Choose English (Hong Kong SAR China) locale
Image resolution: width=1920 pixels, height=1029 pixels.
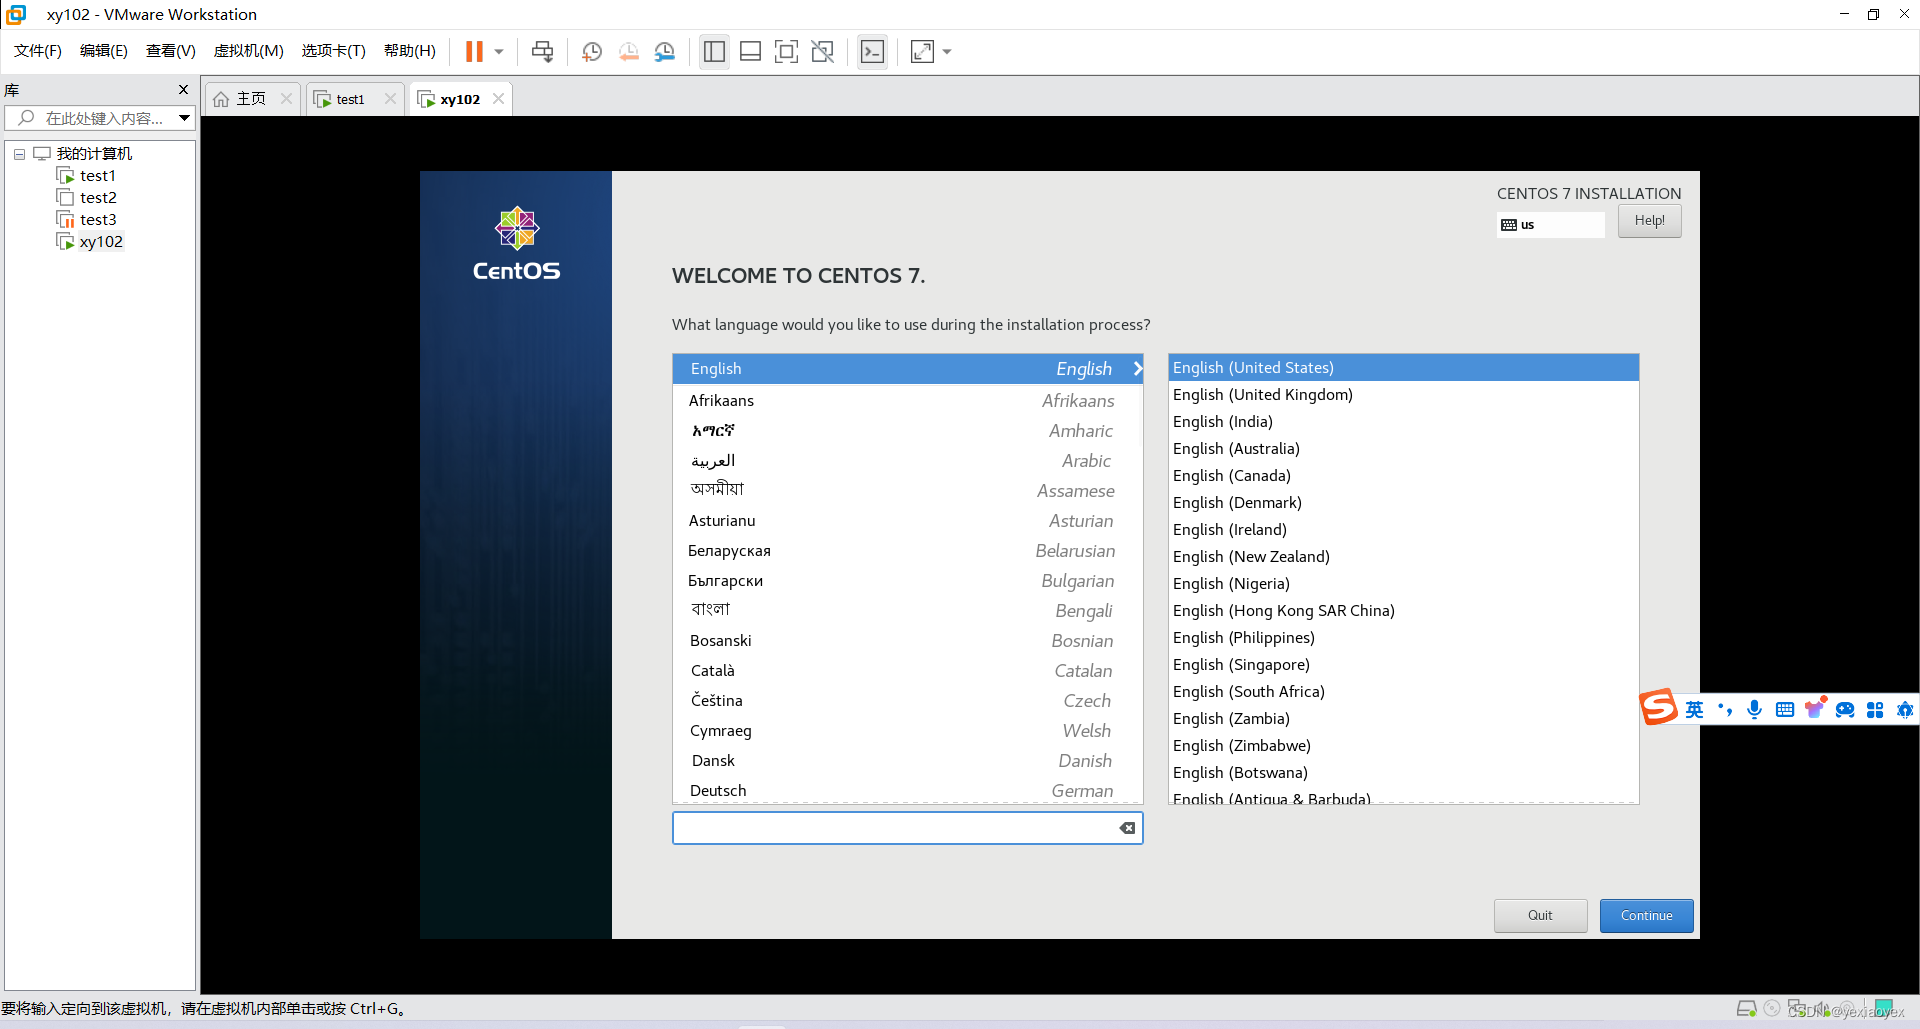click(x=1403, y=611)
